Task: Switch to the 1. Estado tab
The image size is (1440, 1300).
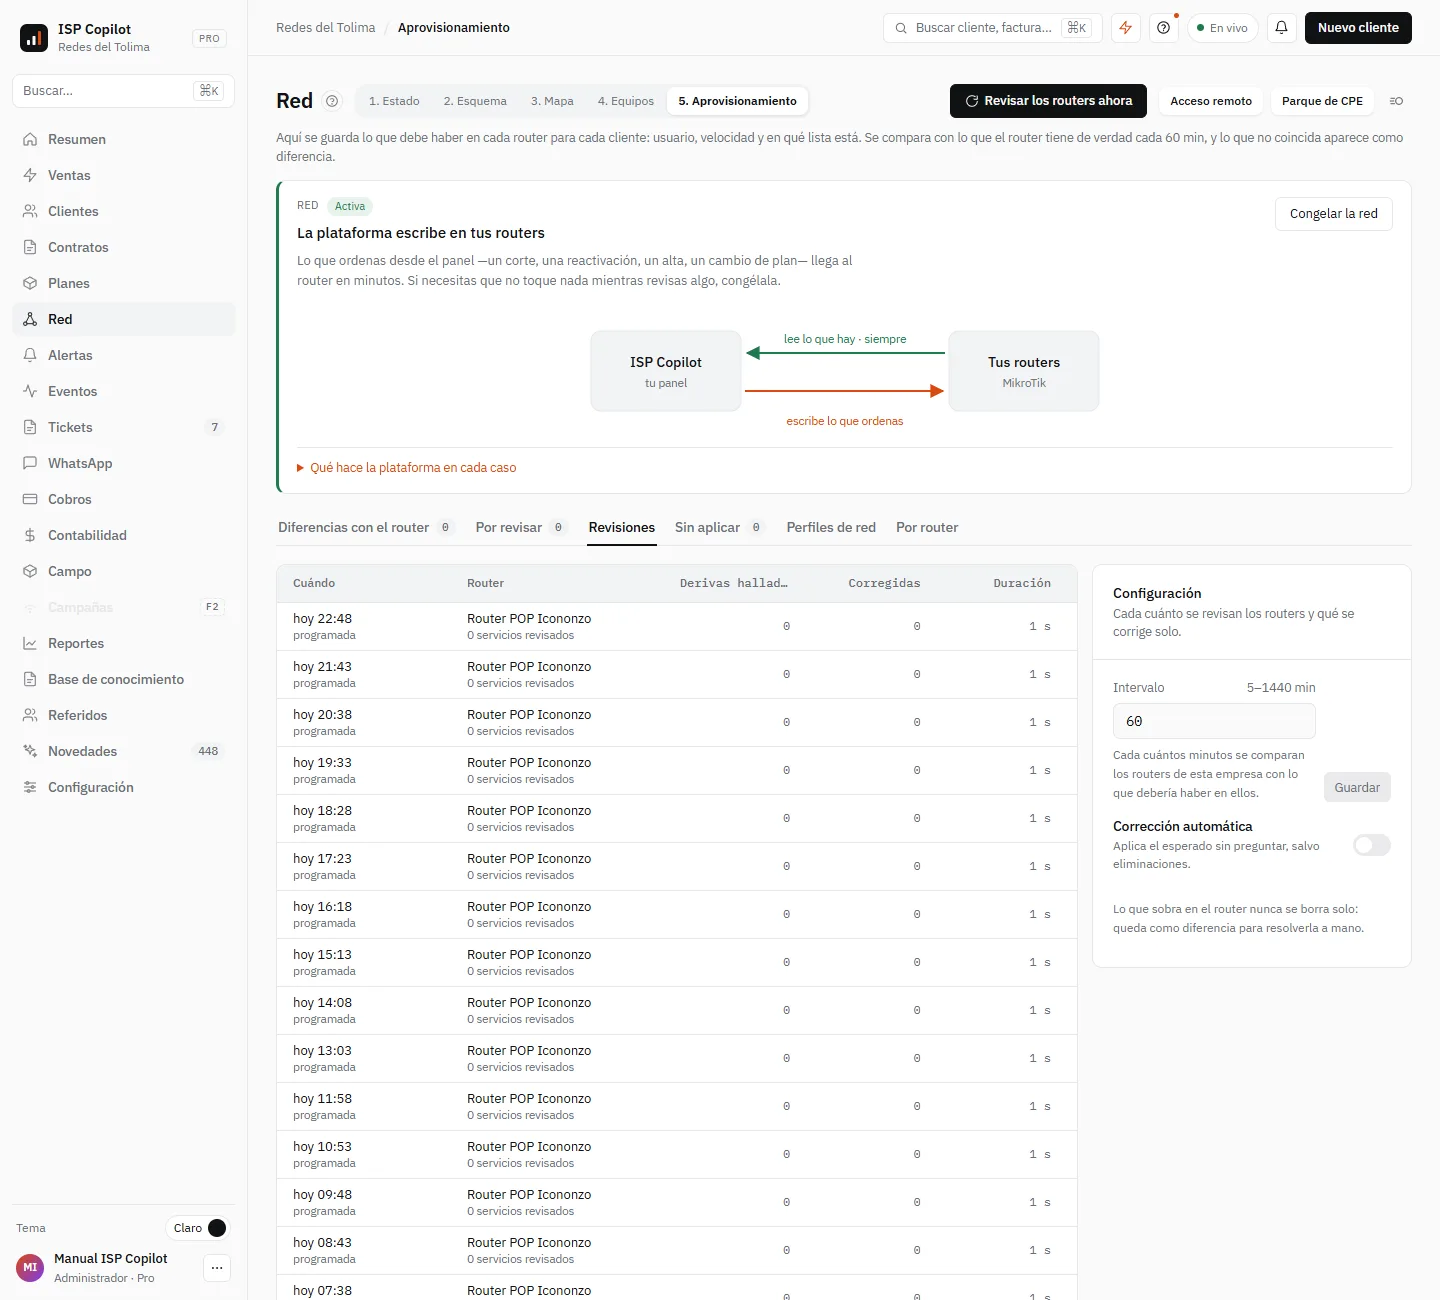Action: tap(394, 101)
